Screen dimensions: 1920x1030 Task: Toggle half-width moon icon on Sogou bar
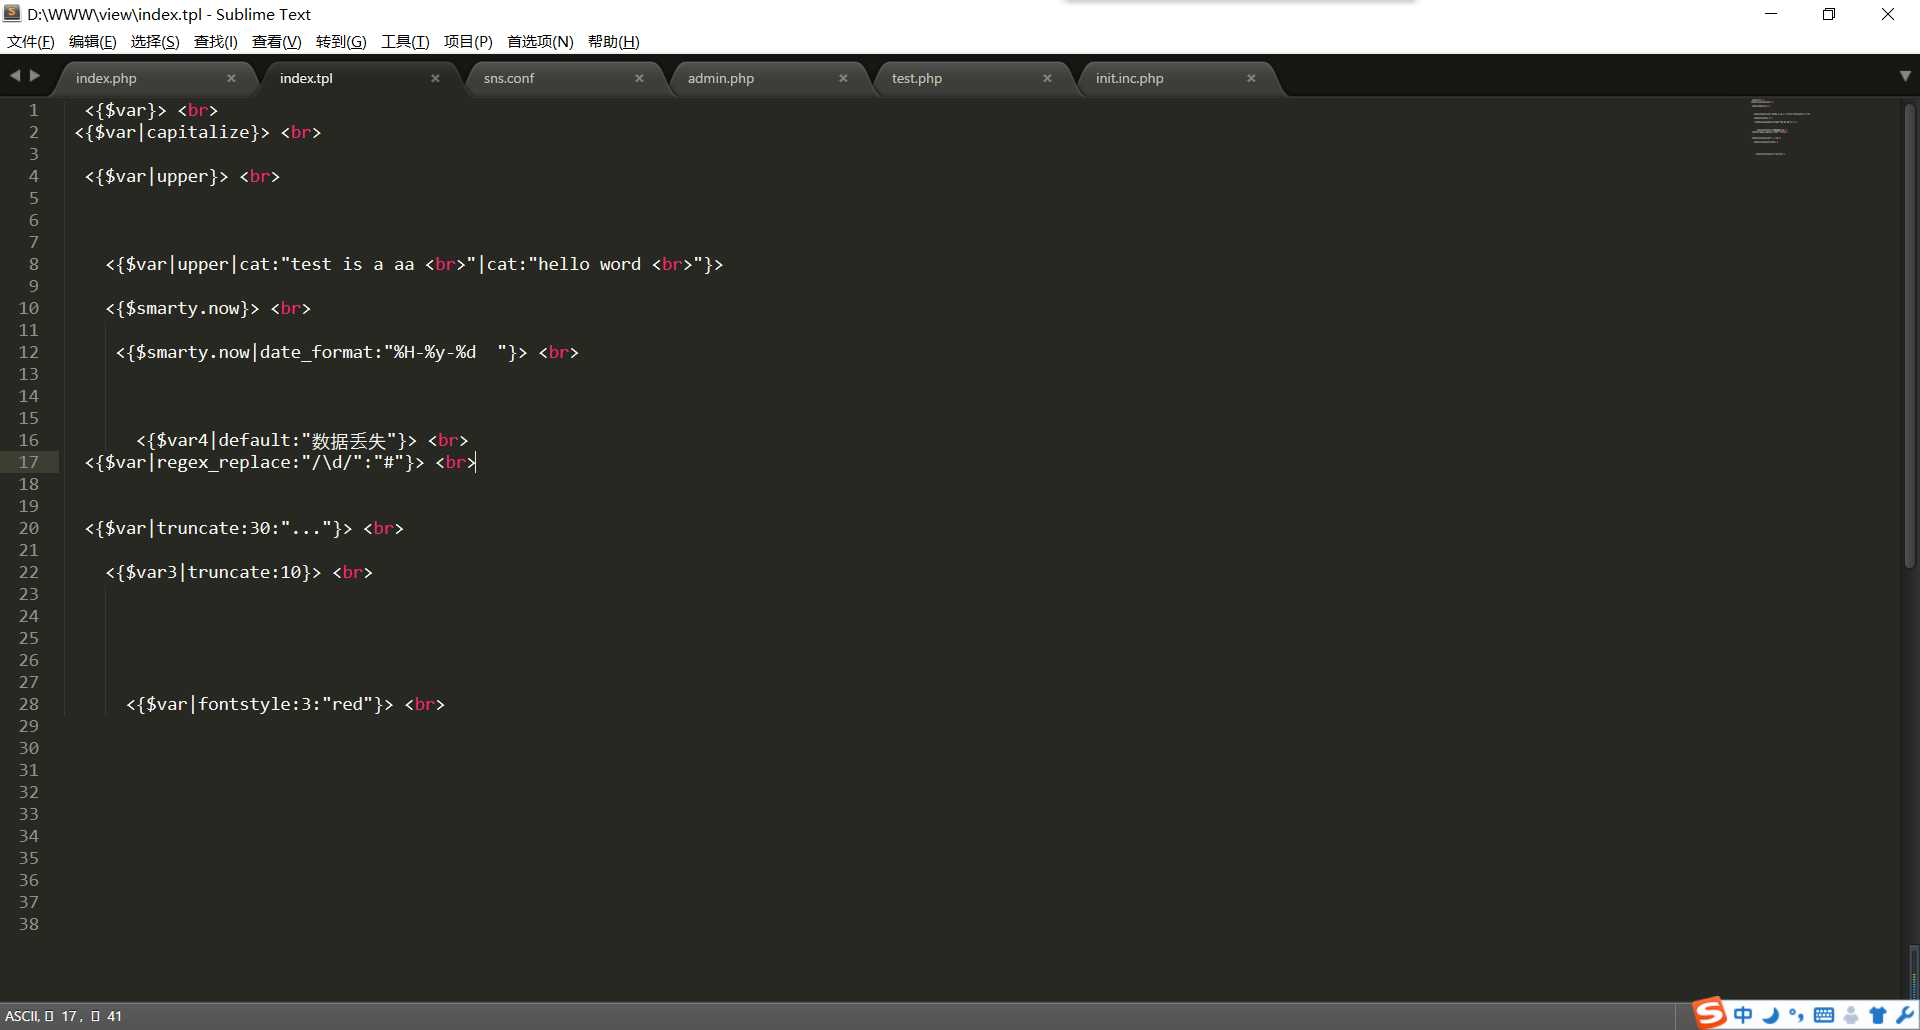1771,1015
